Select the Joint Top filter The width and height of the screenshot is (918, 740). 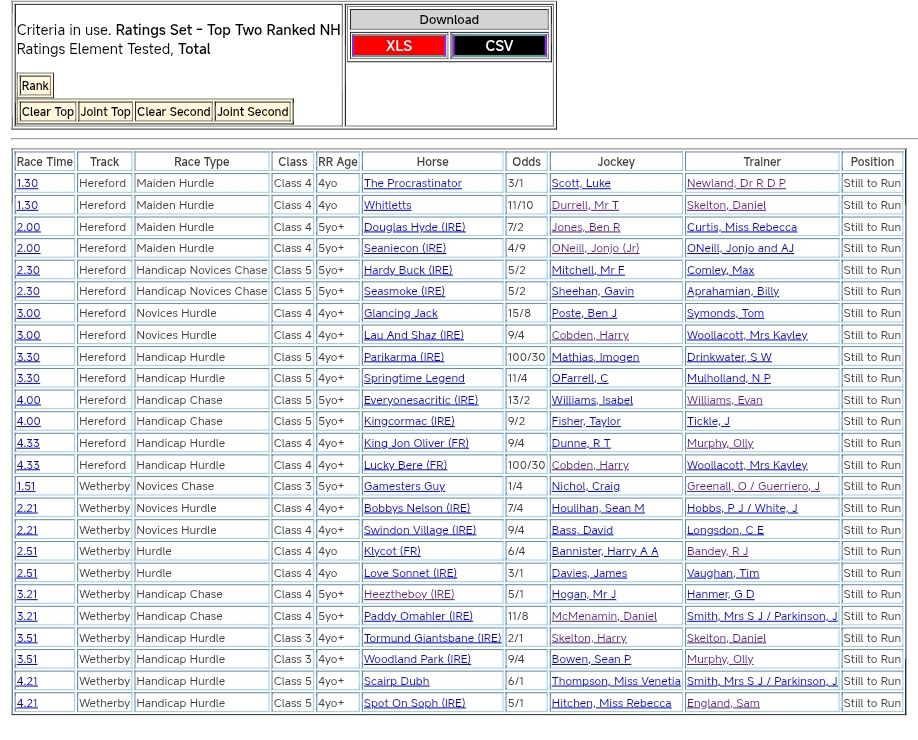[105, 112]
